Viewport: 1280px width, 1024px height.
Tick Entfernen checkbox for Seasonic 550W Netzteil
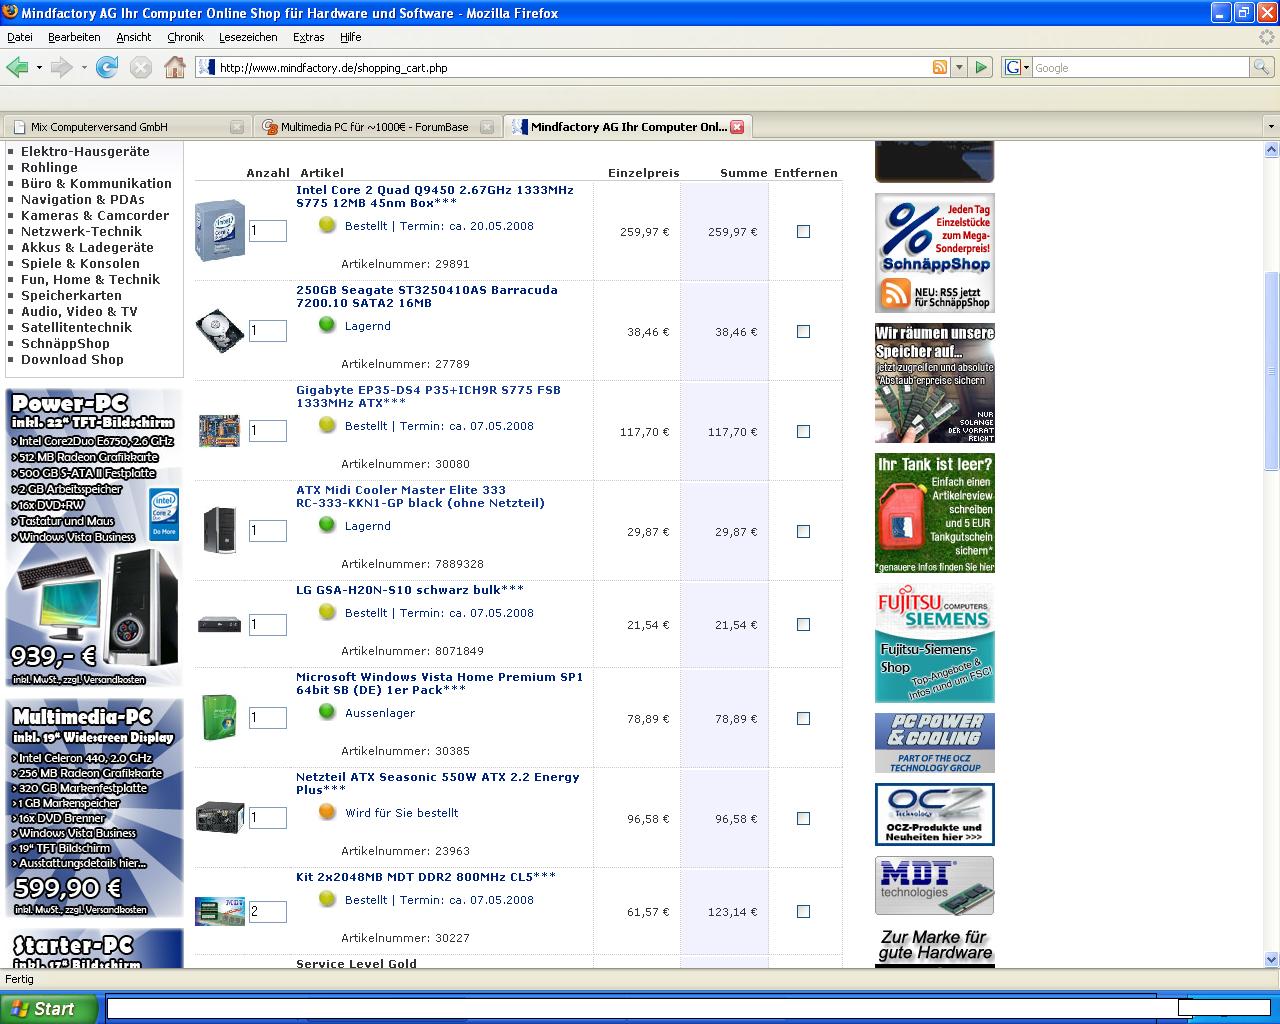pos(803,818)
